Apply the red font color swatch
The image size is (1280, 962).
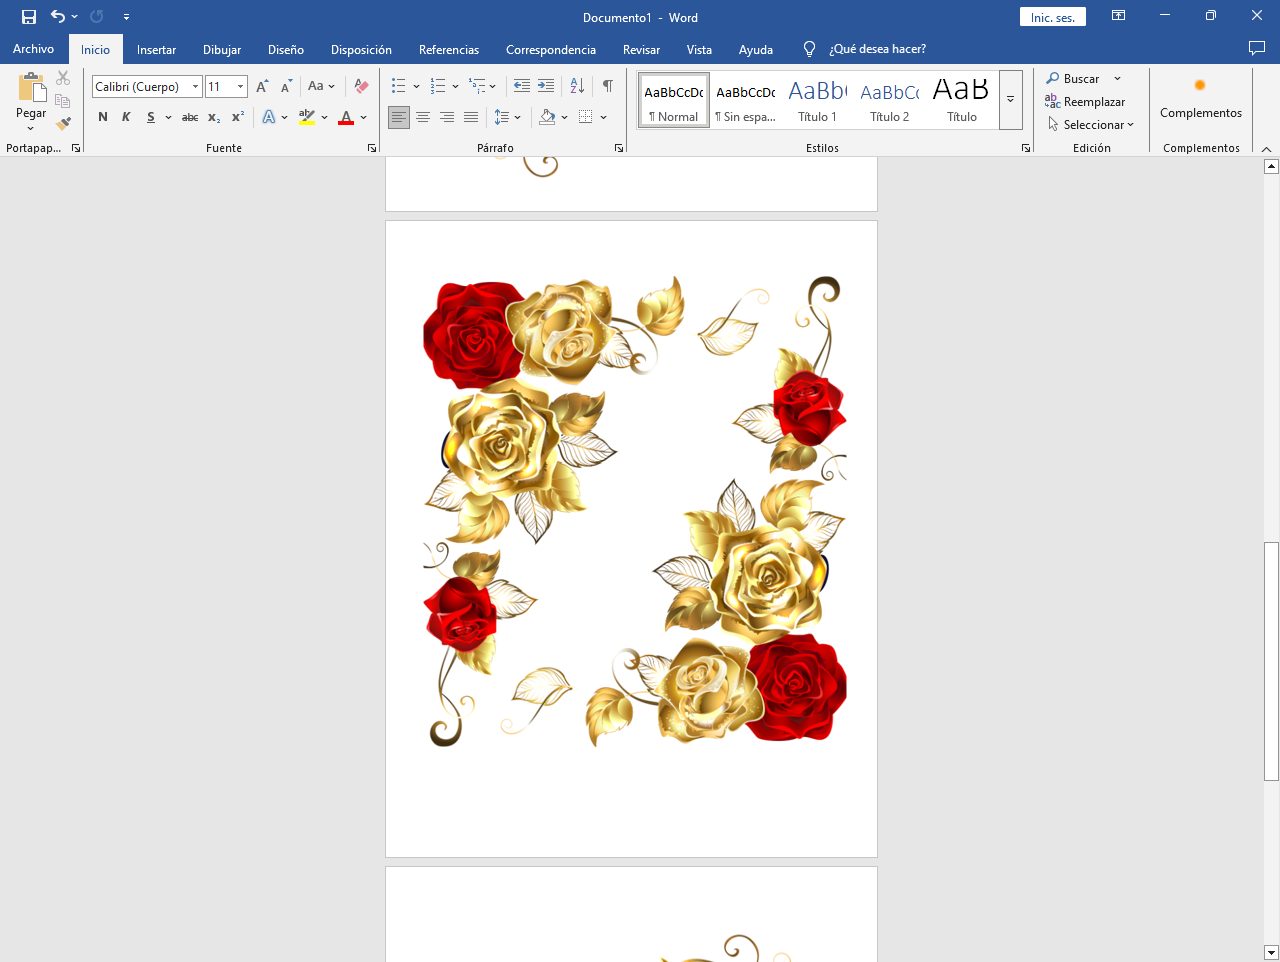point(346,118)
